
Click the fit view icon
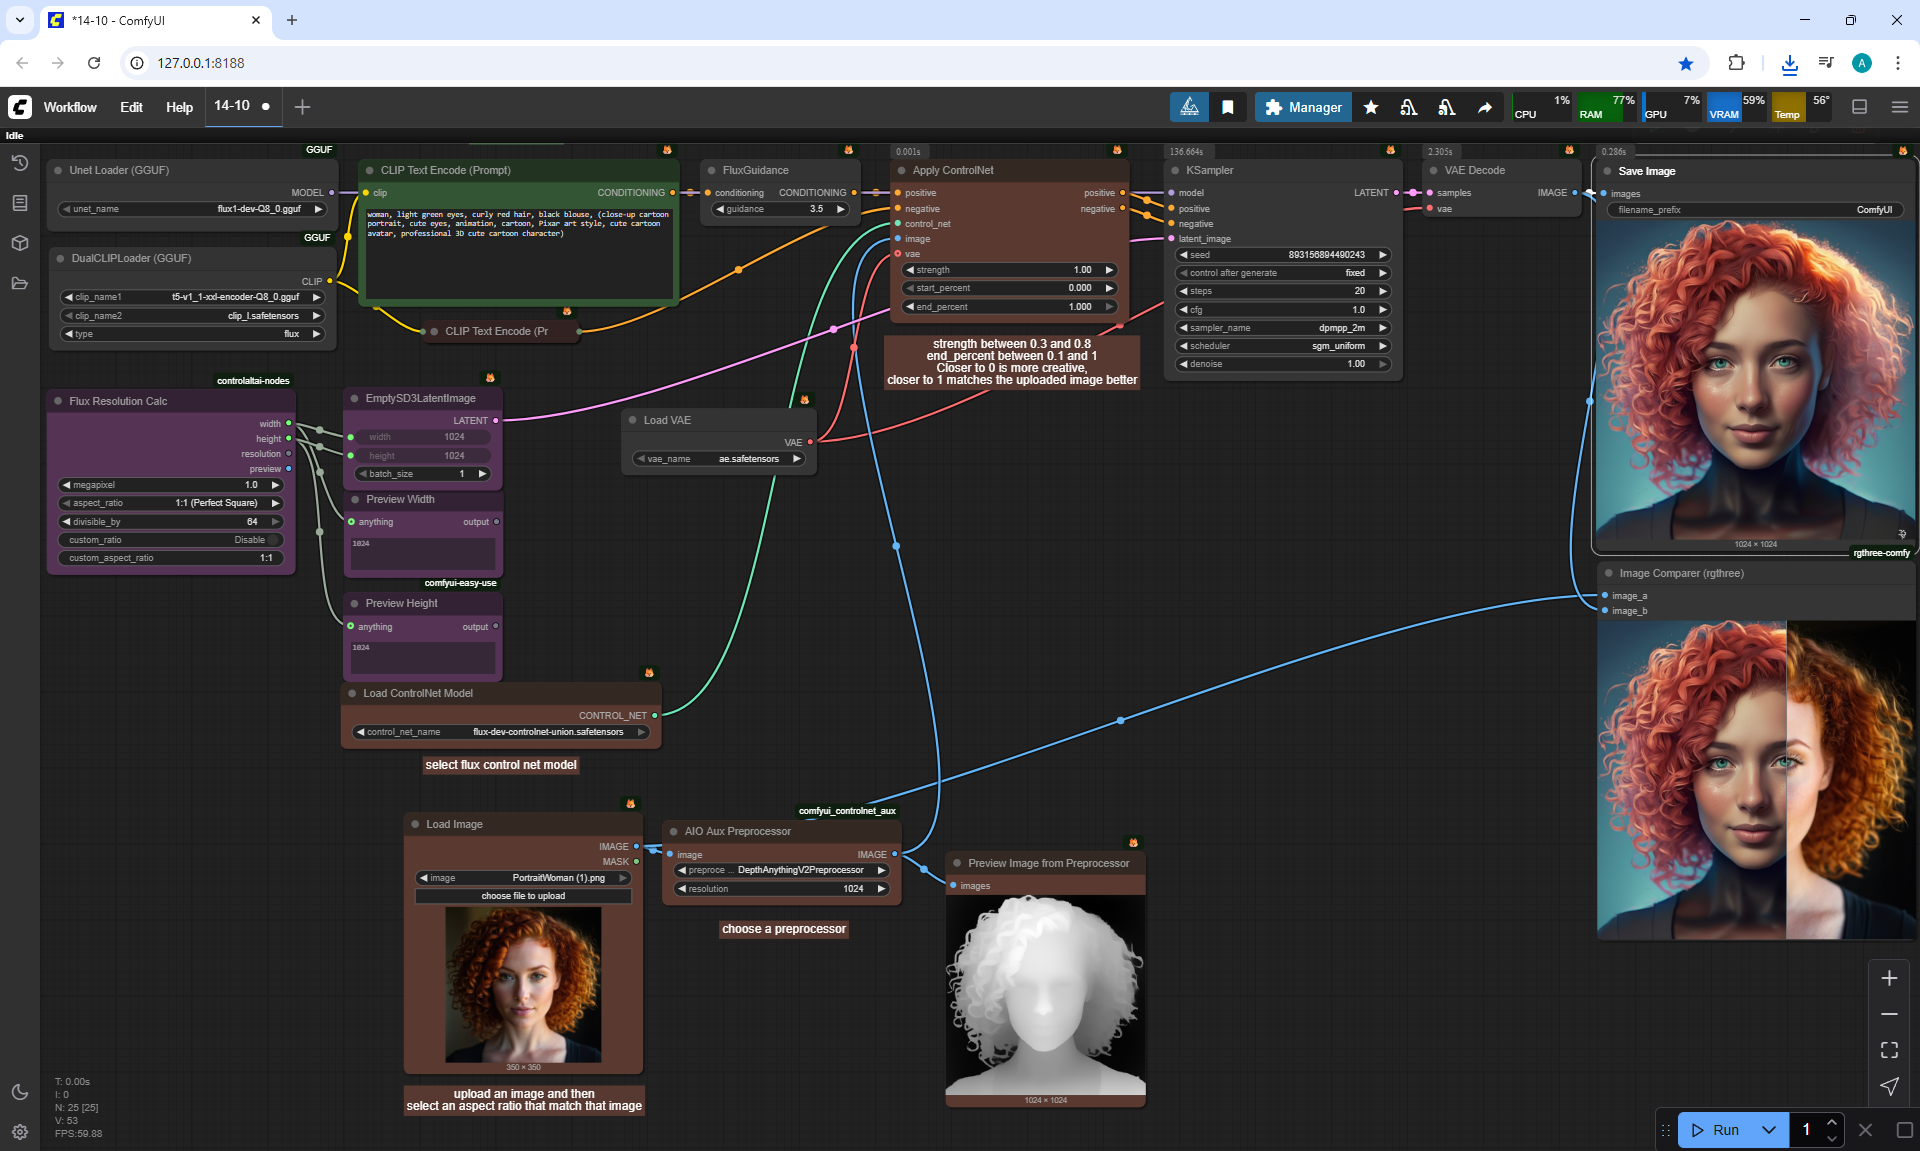click(1889, 1050)
